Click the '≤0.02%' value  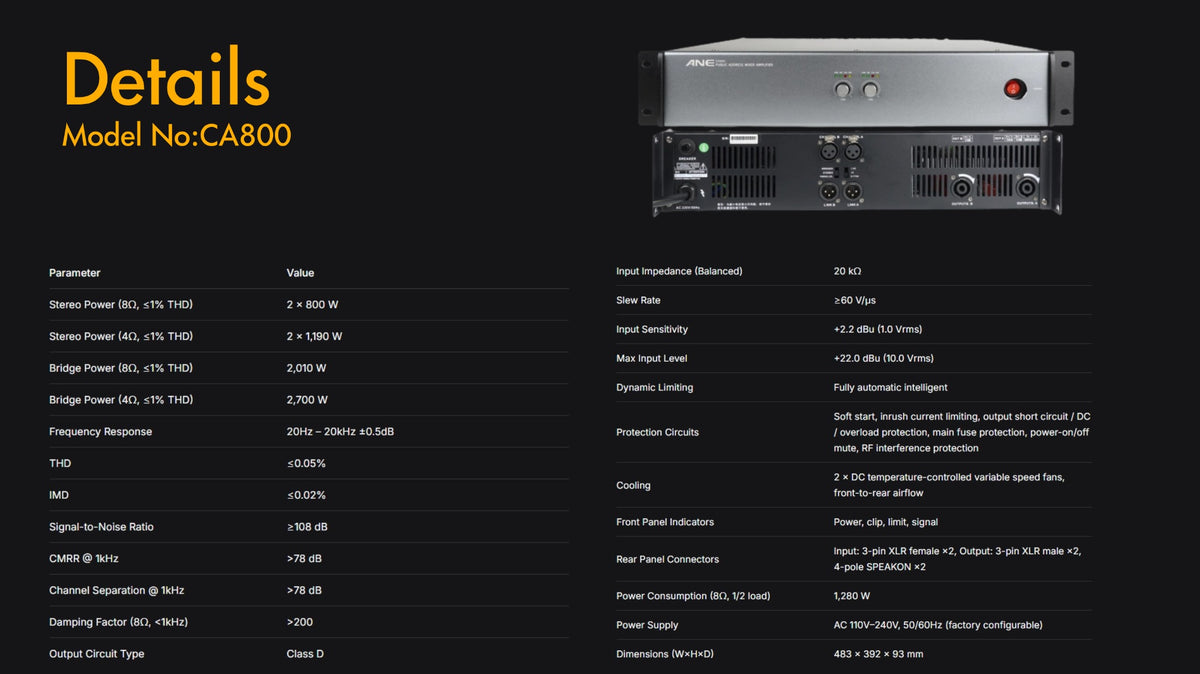point(306,496)
